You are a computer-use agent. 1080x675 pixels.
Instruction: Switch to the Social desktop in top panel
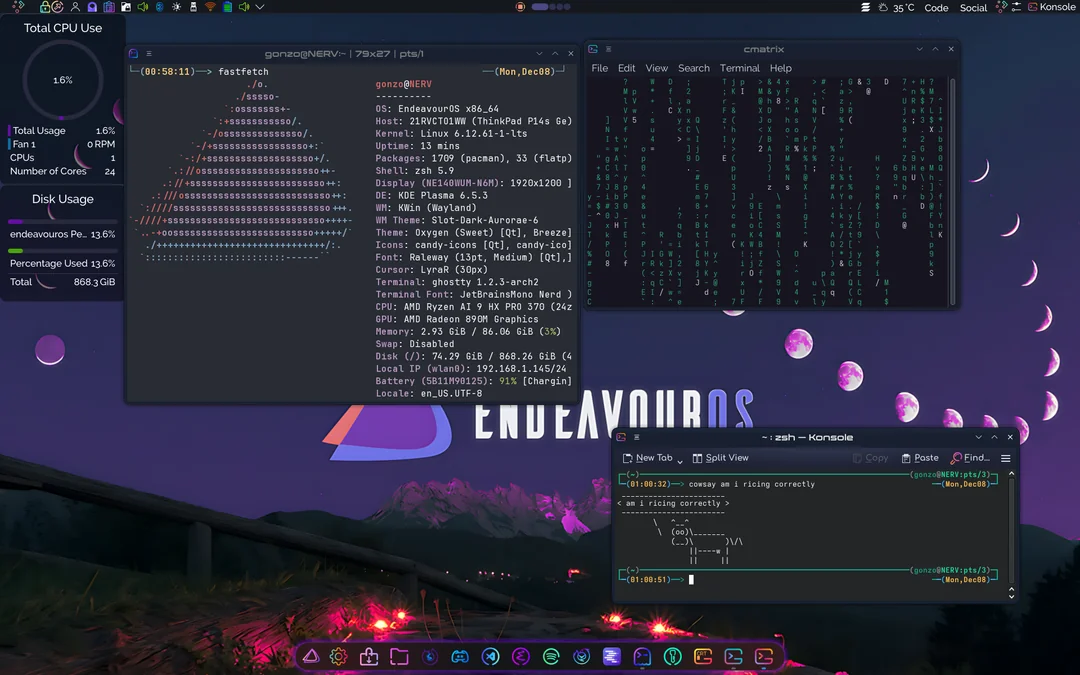point(973,8)
